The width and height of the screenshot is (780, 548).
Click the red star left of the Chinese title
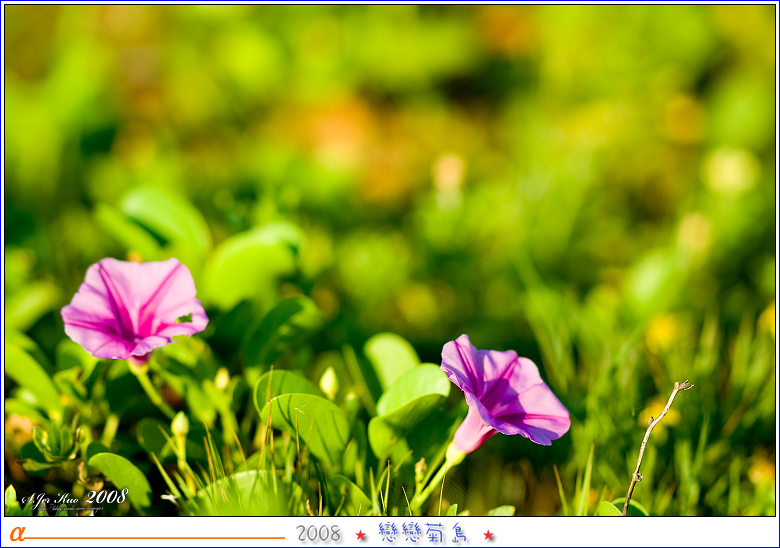361,535
